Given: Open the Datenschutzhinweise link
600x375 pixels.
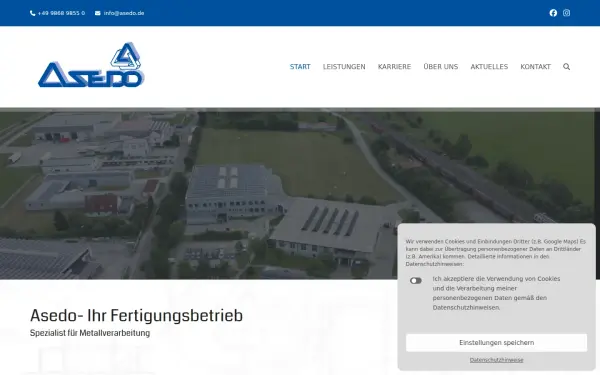Looking at the screenshot, I should click(496, 360).
